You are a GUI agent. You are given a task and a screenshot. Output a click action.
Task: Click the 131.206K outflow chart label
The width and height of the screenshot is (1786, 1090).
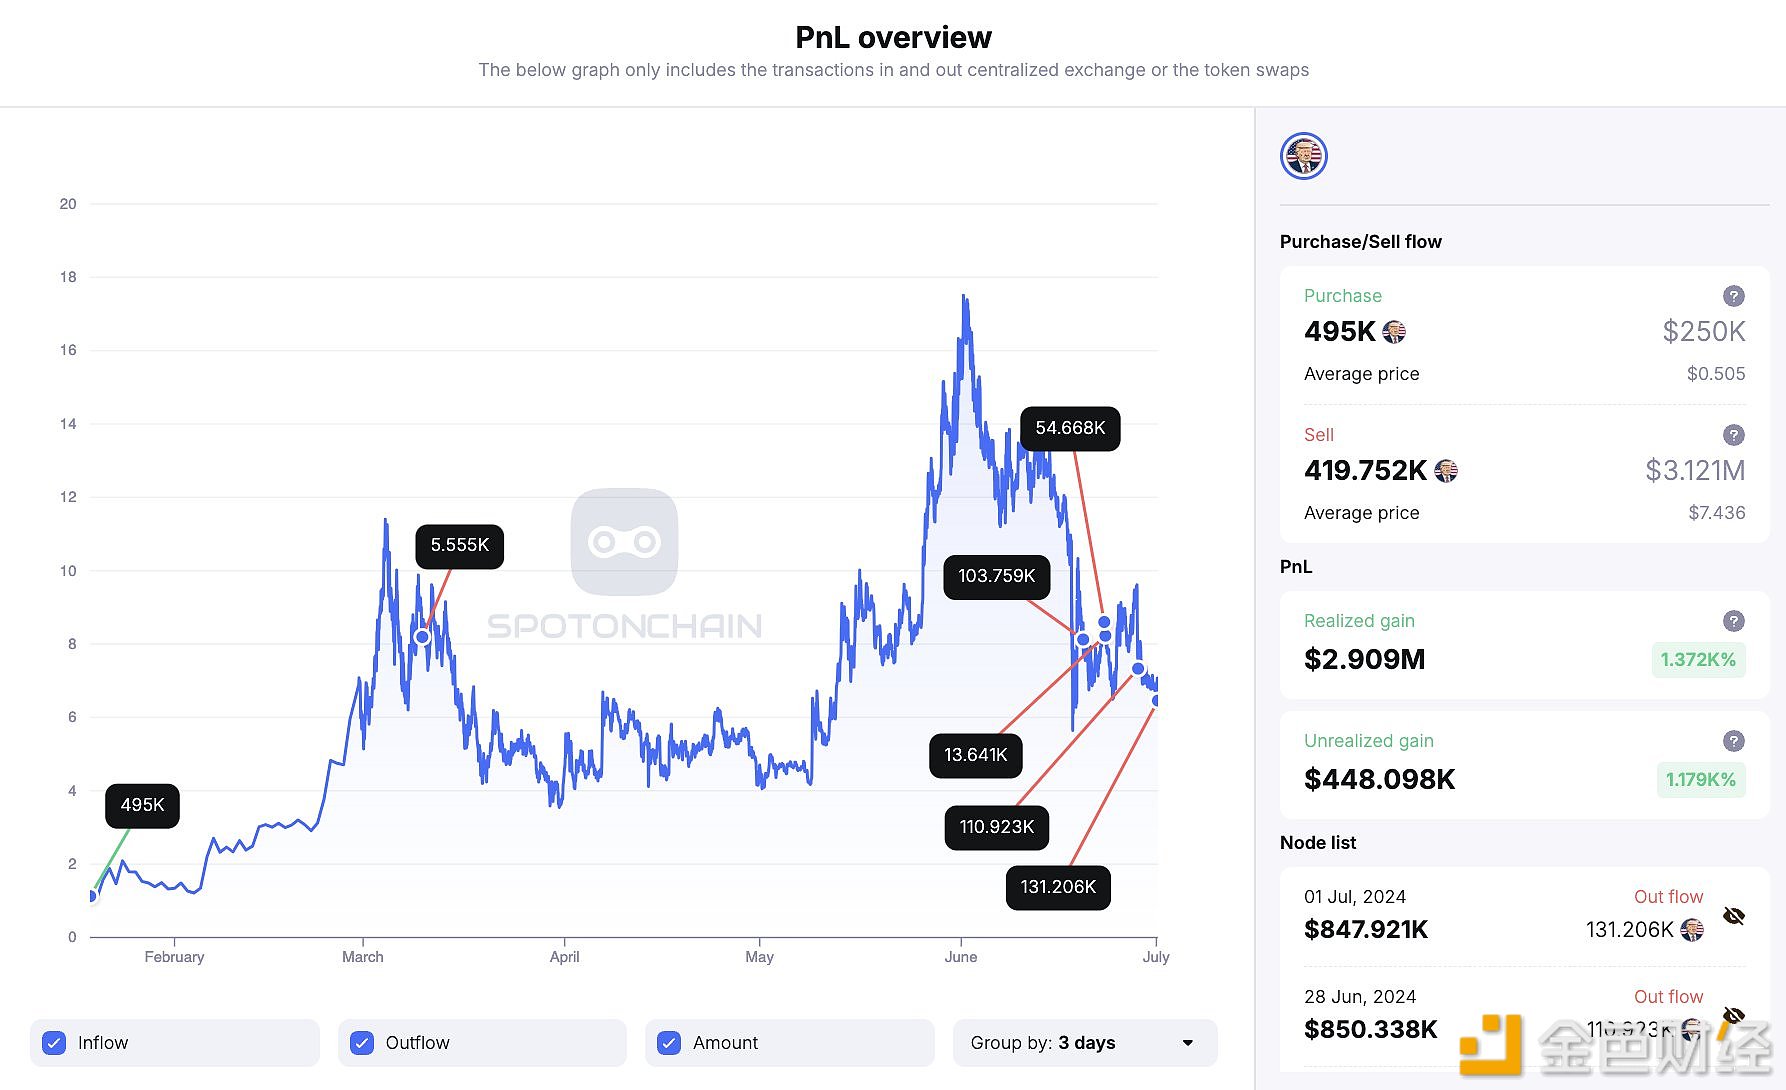[x=1058, y=887]
